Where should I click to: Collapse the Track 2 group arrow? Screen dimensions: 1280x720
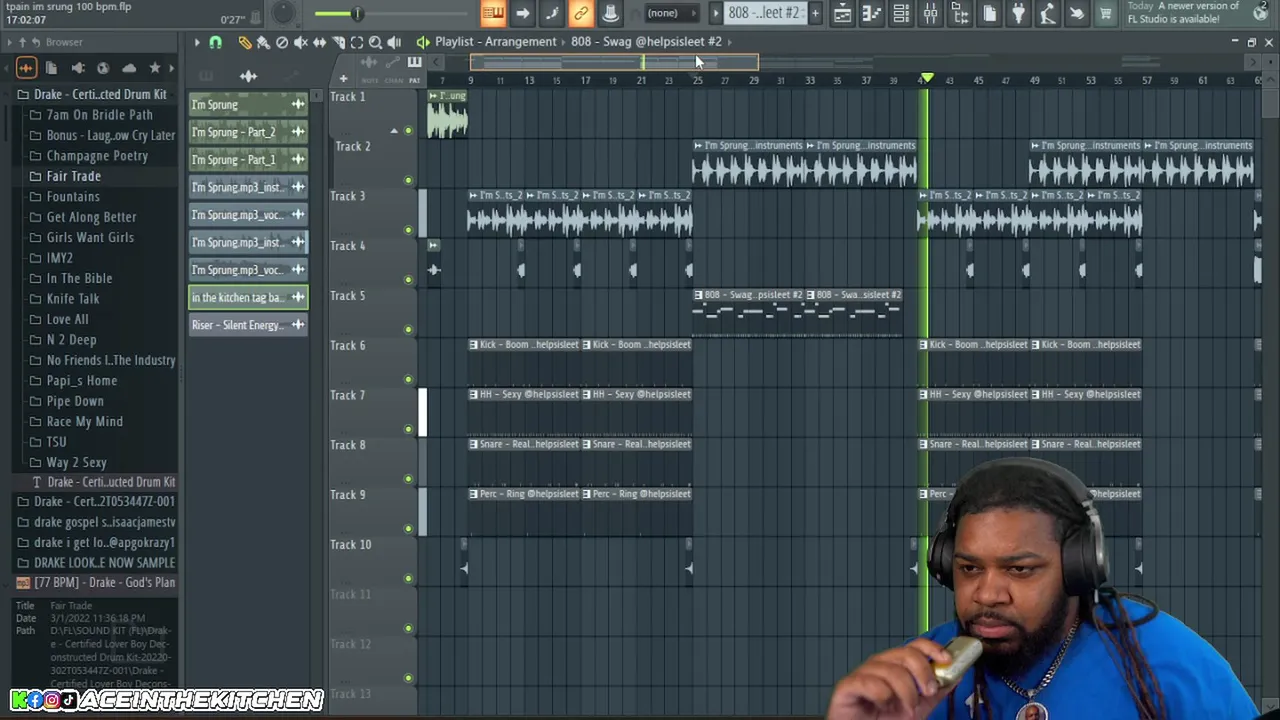click(x=394, y=131)
